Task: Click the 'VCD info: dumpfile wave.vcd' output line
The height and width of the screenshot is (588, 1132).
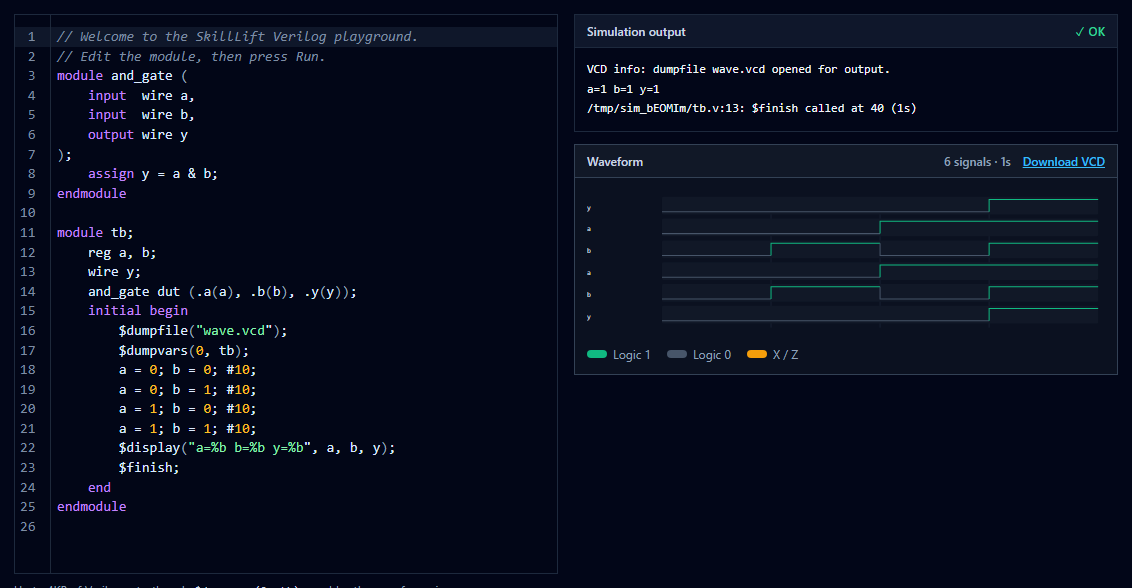Action: pos(738,69)
